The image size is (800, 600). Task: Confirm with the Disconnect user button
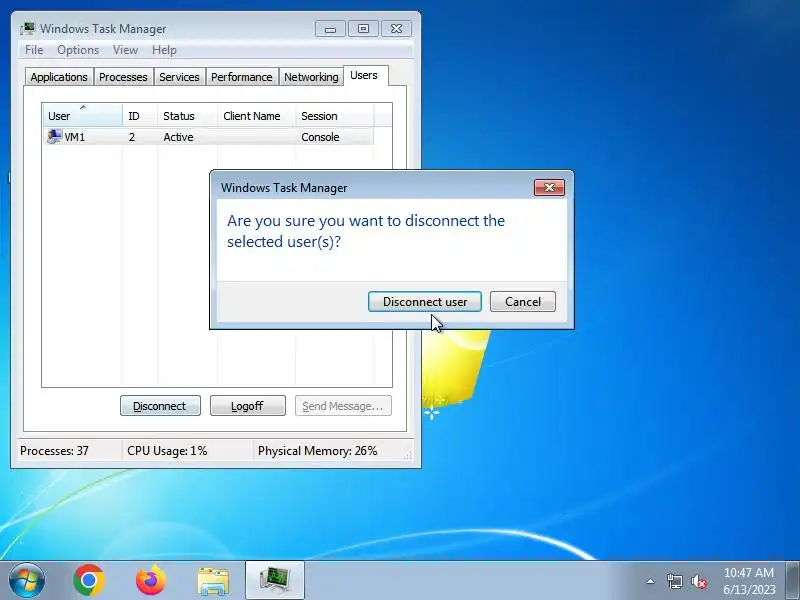pyautogui.click(x=424, y=302)
